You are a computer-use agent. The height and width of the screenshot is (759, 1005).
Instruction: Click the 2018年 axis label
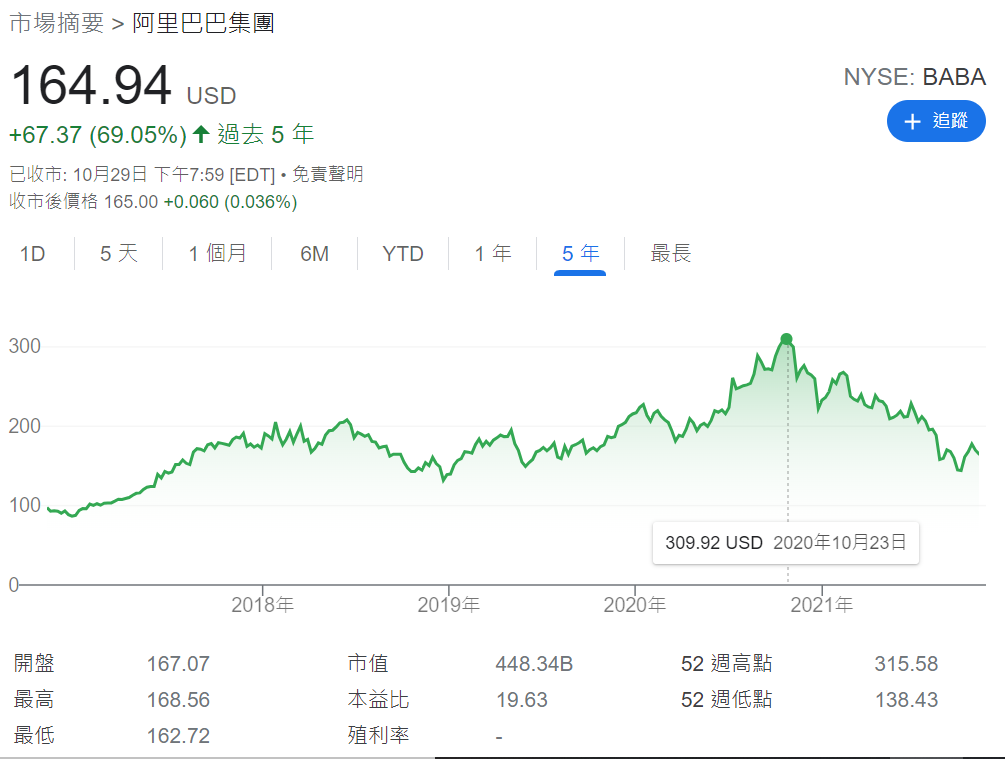262,605
